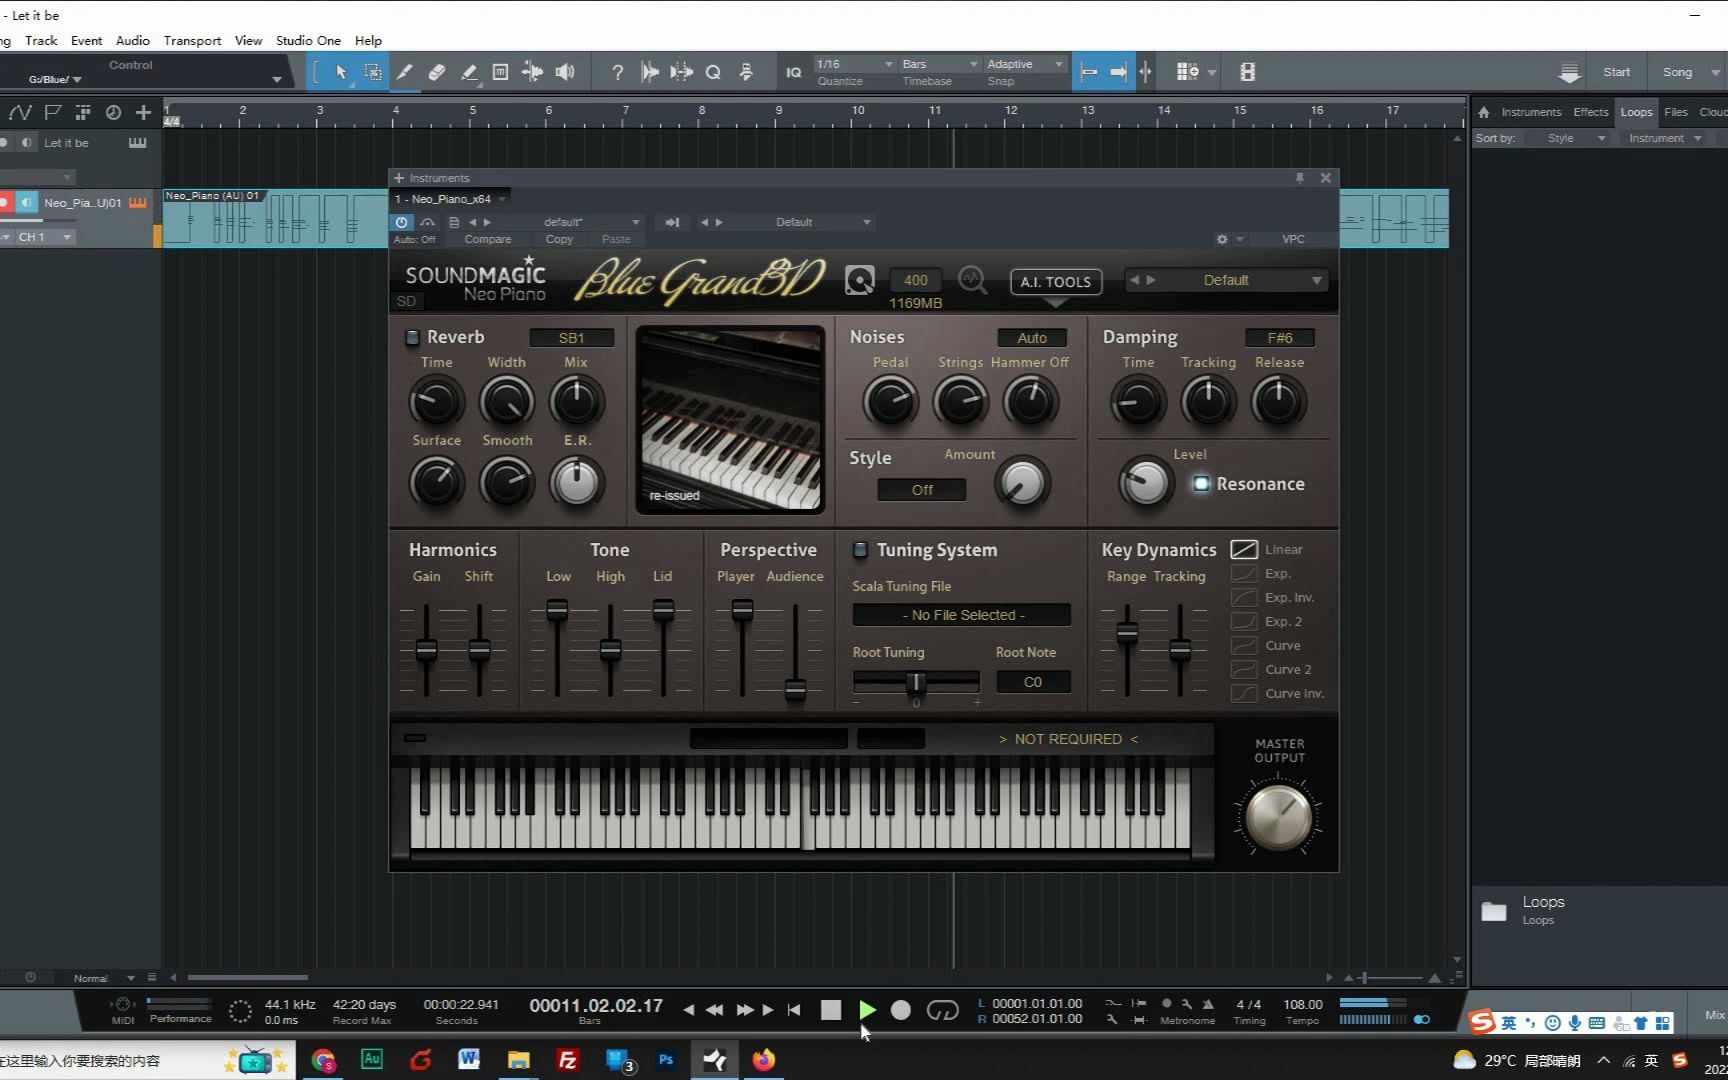Click the Quantize Q icon
Image resolution: width=1728 pixels, height=1080 pixels.
coord(713,72)
